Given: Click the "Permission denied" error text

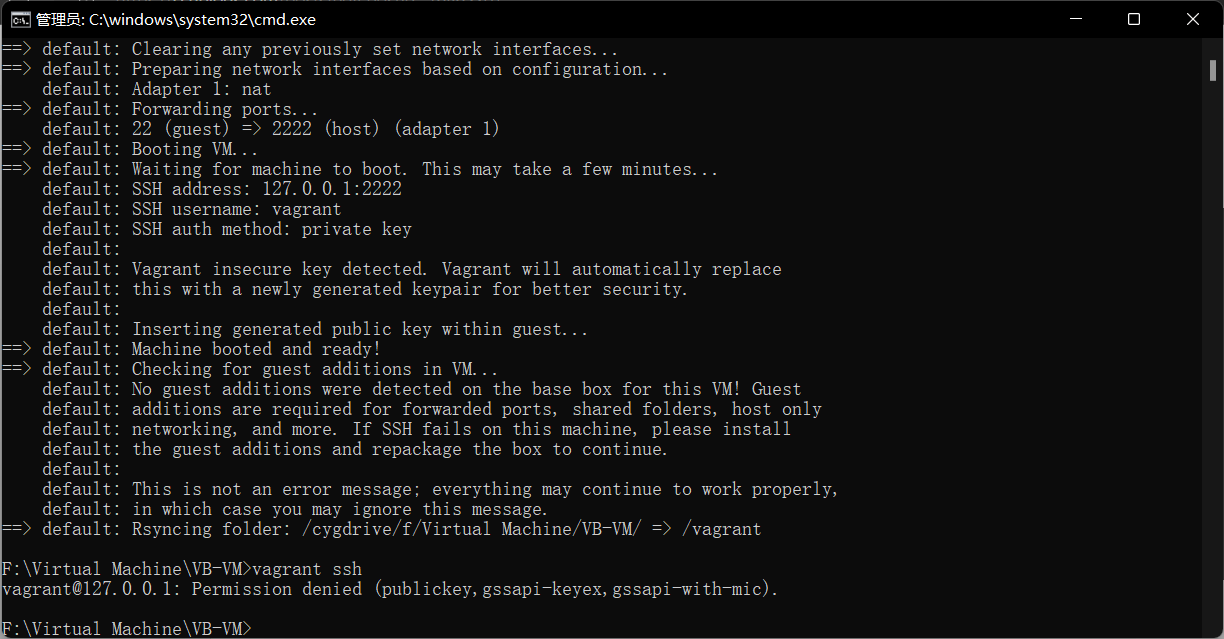Looking at the screenshot, I should click(x=277, y=589).
